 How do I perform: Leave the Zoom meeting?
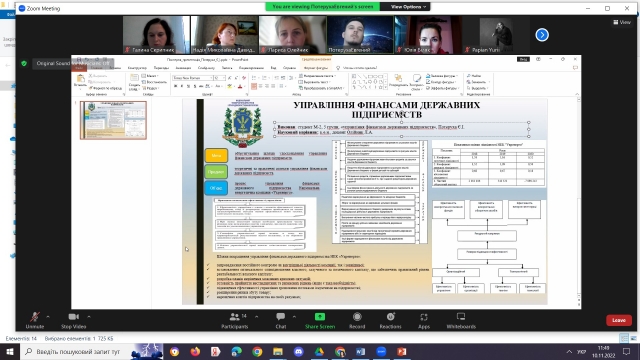tap(619, 320)
